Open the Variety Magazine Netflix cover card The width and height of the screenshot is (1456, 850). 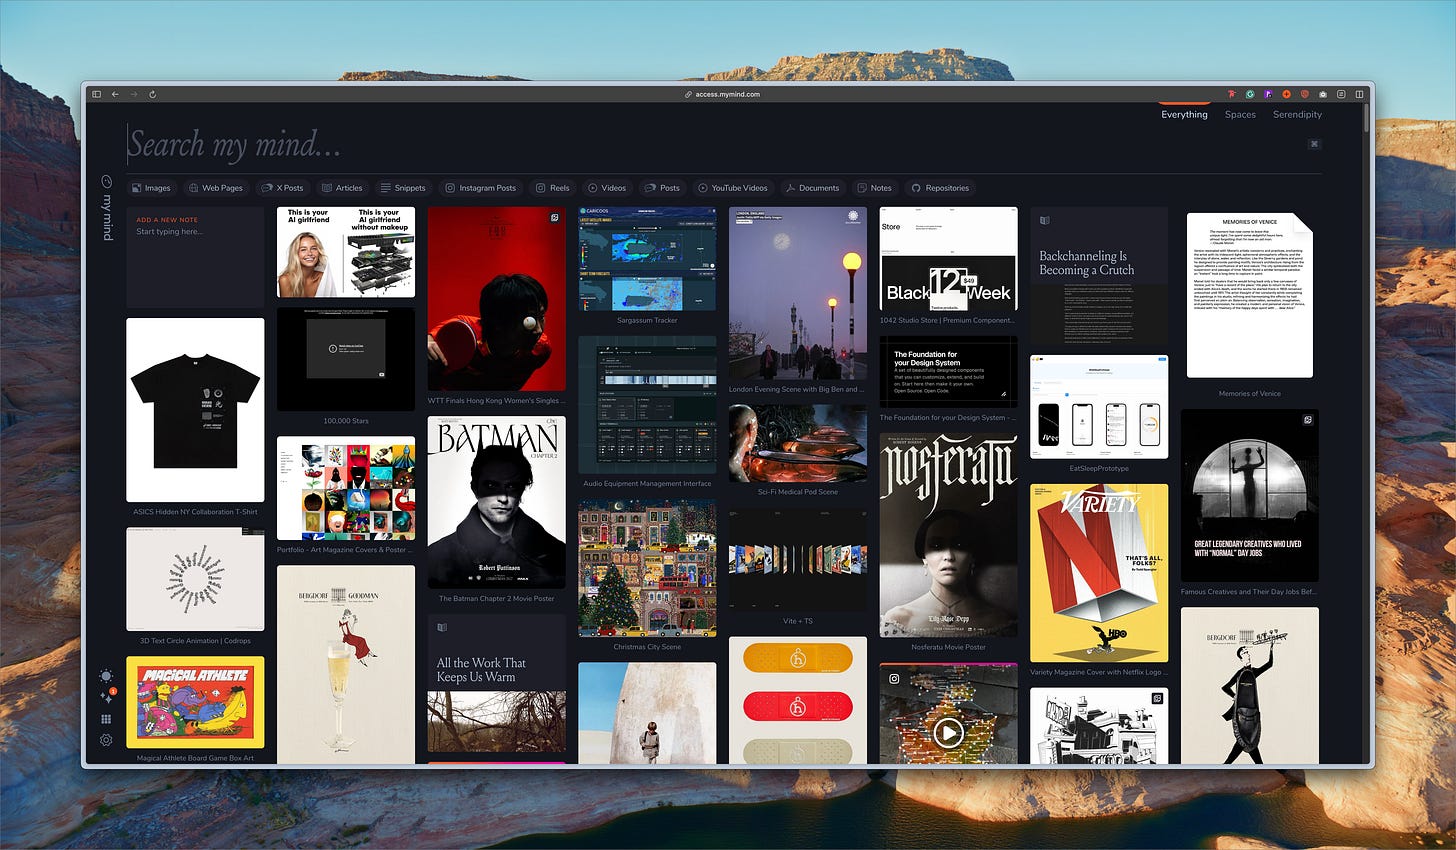pyautogui.click(x=1099, y=573)
